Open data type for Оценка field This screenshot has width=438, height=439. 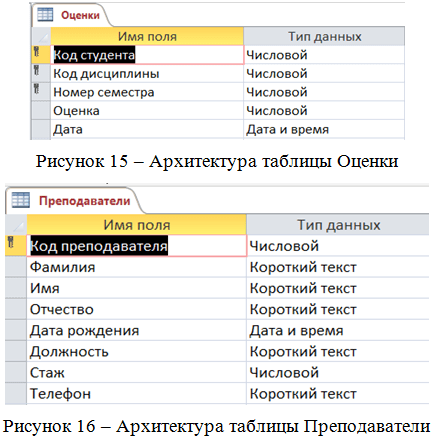(324, 111)
